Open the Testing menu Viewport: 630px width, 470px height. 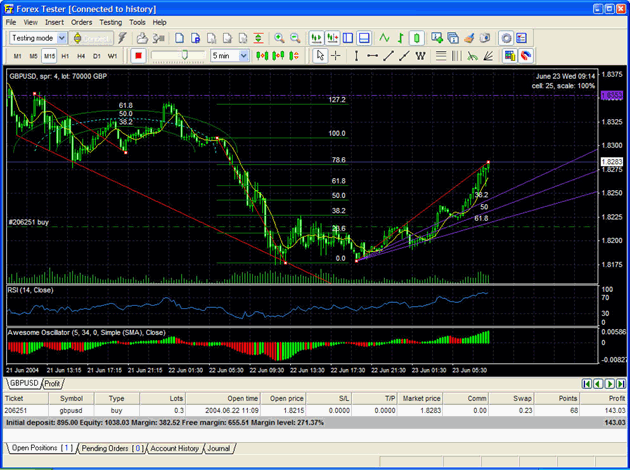[x=110, y=21]
